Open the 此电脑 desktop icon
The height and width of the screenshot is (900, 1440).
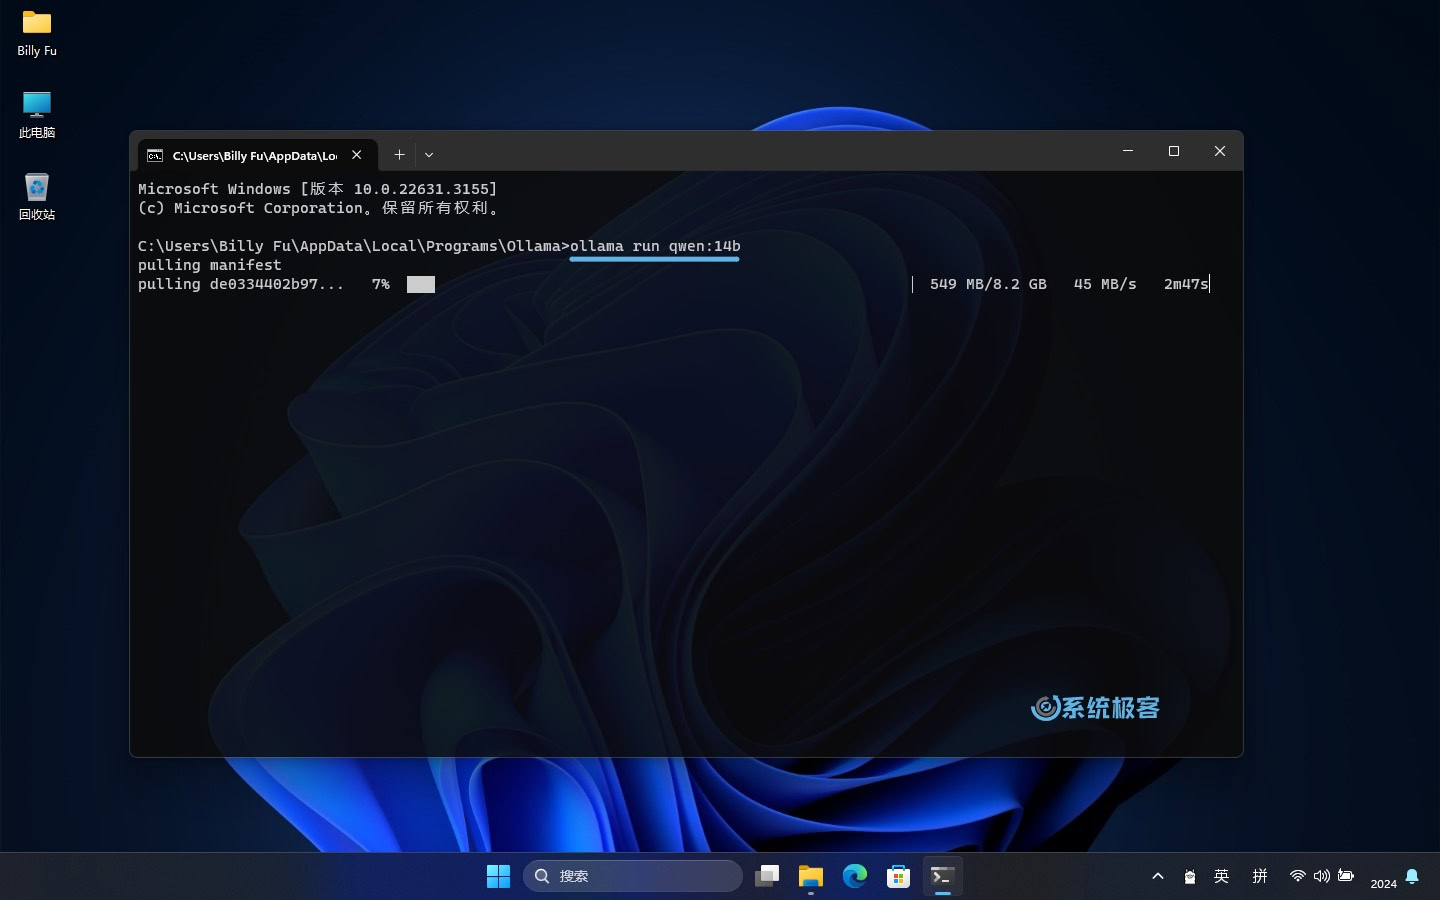click(x=37, y=115)
